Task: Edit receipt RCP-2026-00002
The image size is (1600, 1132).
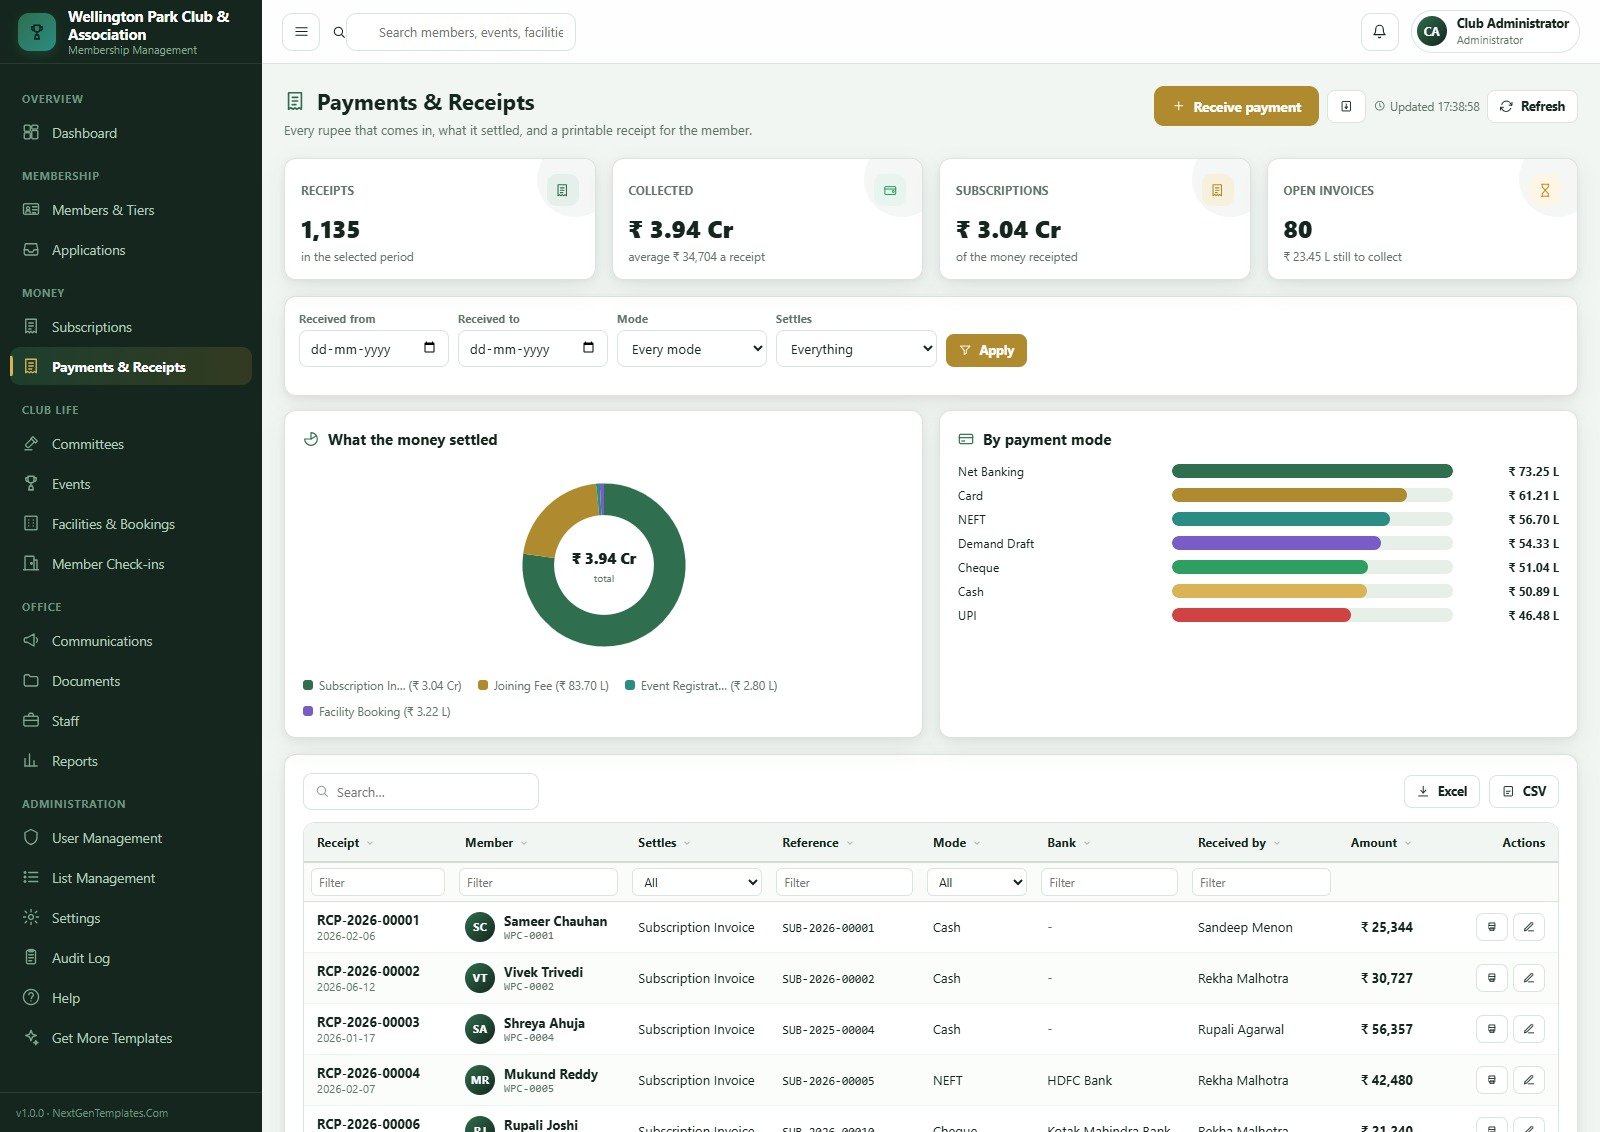Action: point(1529,978)
